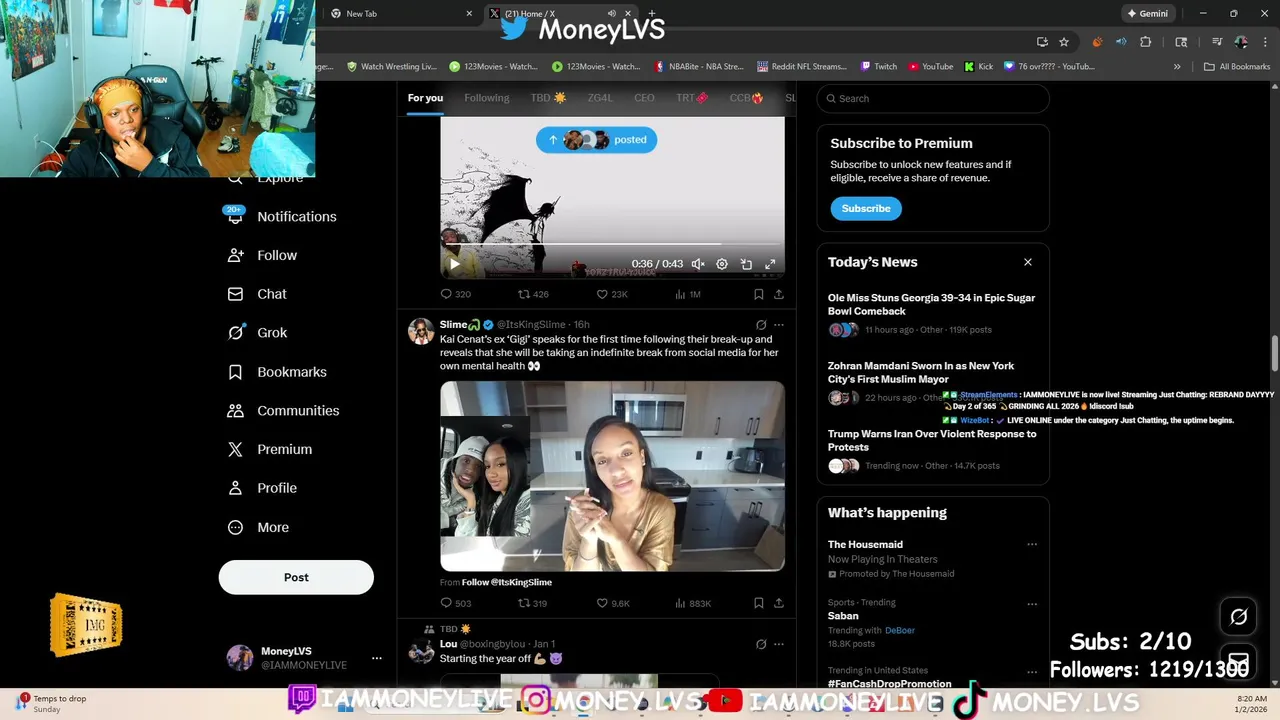Bookmark Slime's post

click(758, 603)
